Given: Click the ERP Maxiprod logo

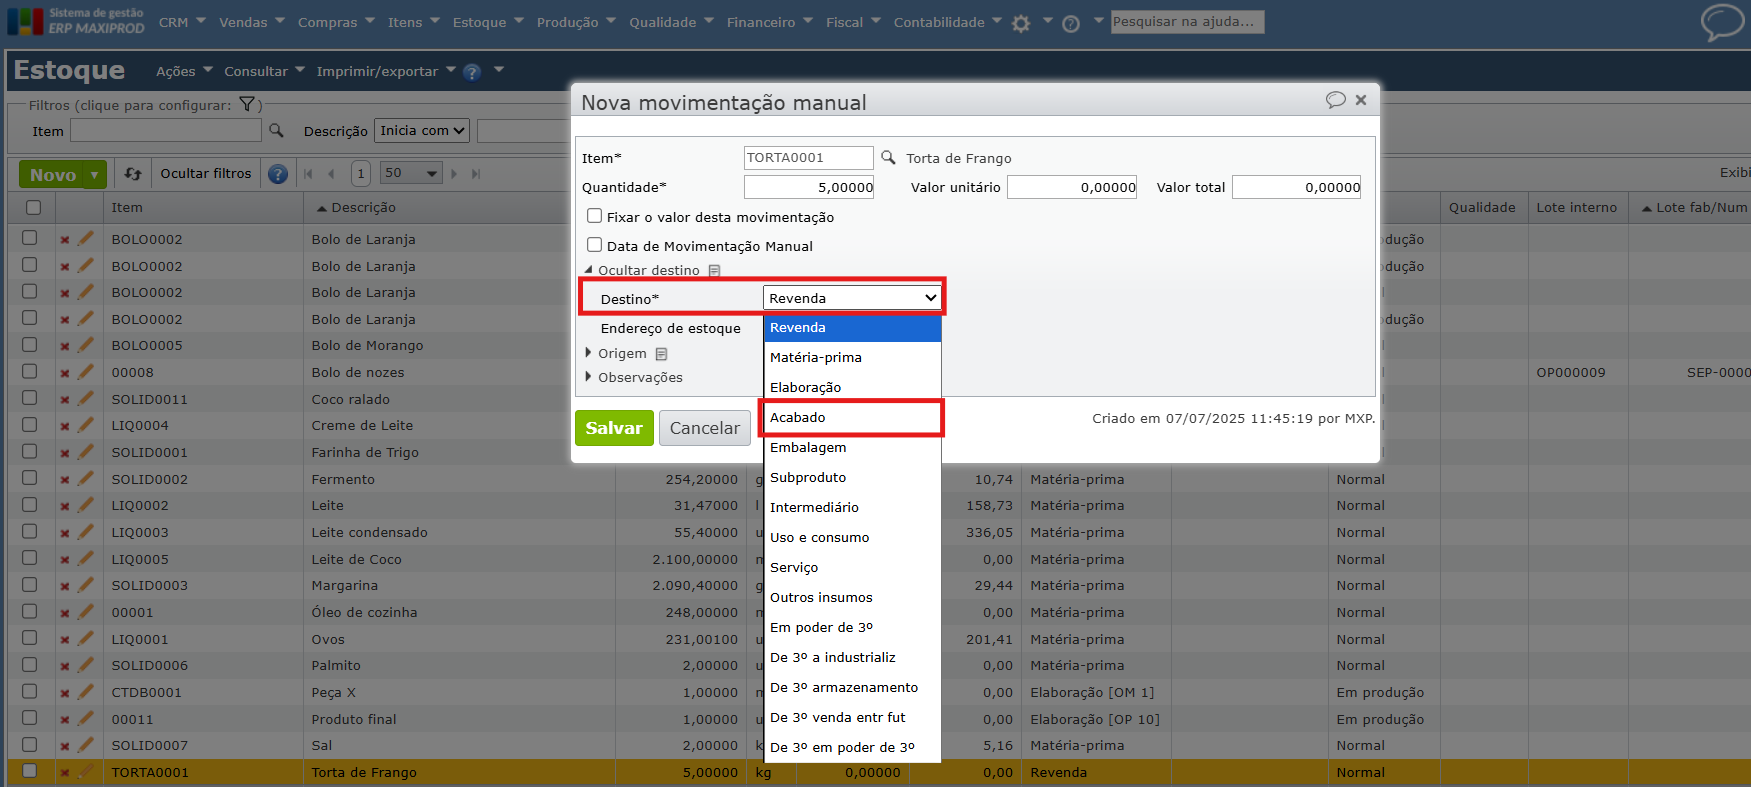Looking at the screenshot, I should click(x=76, y=21).
